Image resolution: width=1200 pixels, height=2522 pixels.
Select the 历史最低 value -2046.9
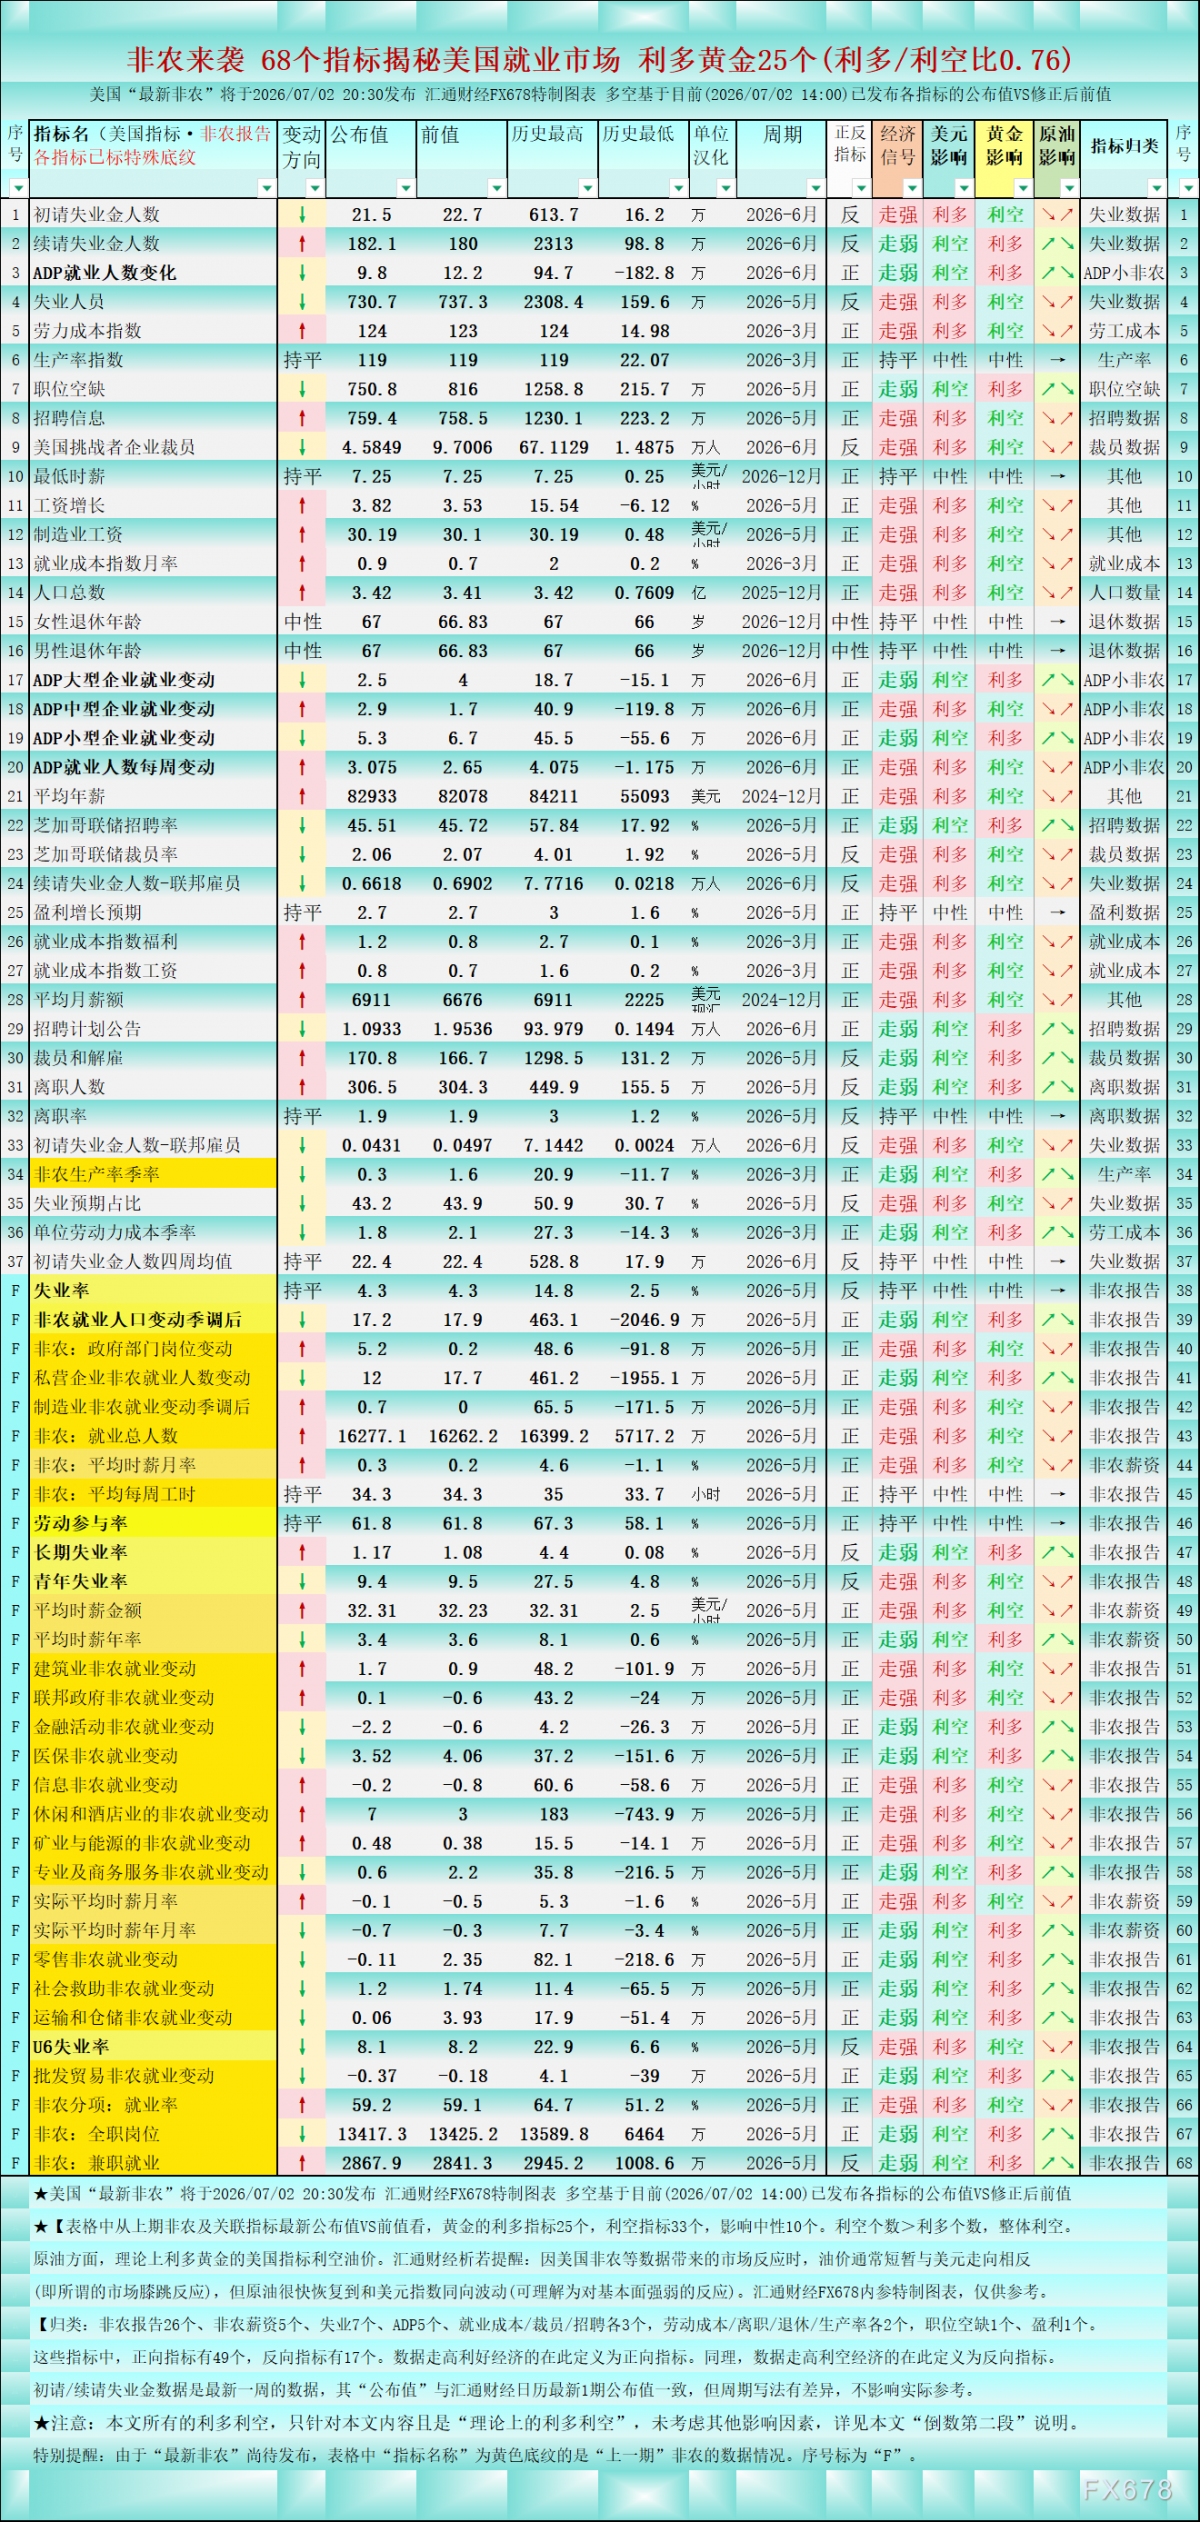[645, 1320]
